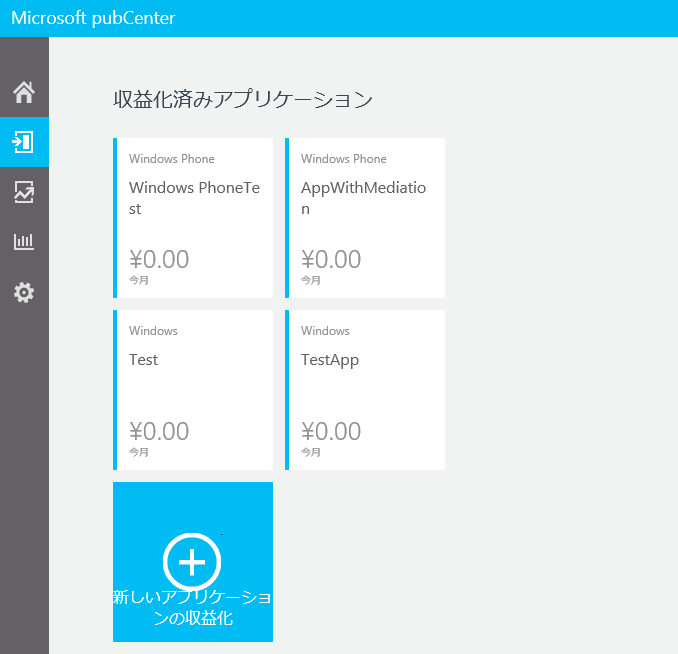Click 今月 on the AppWithMediation tile
This screenshot has height=654, width=678.
311,280
